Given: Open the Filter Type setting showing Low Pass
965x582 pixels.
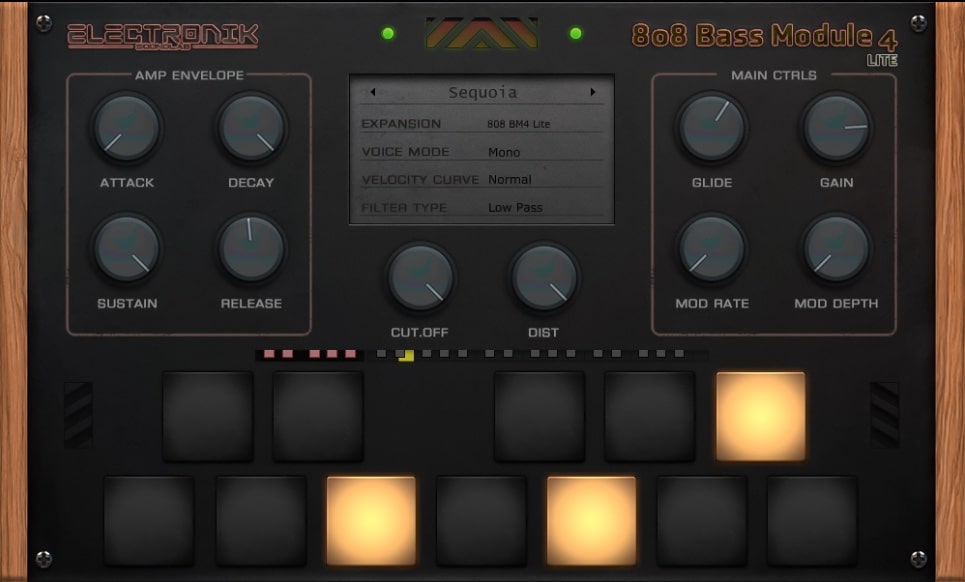Looking at the screenshot, I should pyautogui.click(x=517, y=207).
